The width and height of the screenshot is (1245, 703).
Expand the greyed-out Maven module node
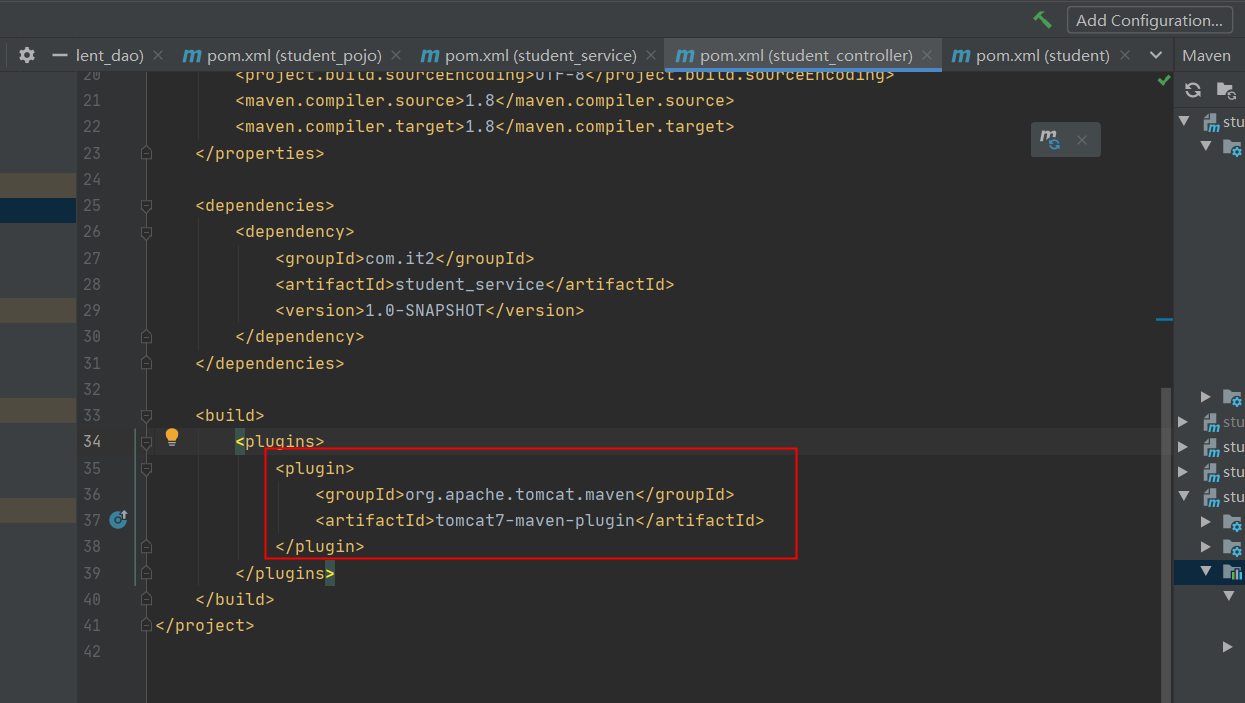pos(1185,422)
